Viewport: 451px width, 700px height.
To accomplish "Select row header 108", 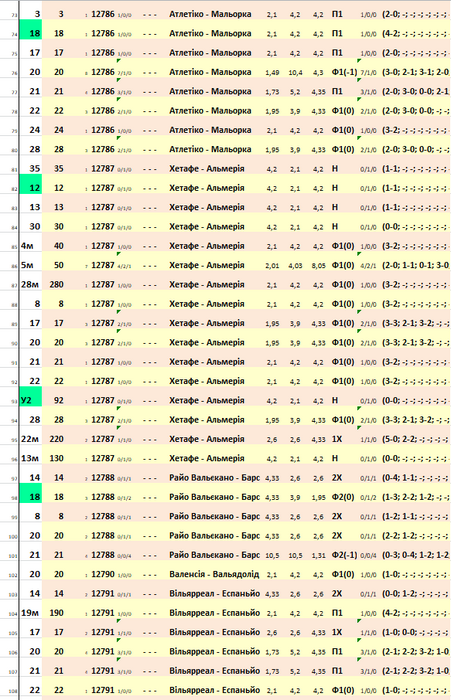I will tap(13, 691).
